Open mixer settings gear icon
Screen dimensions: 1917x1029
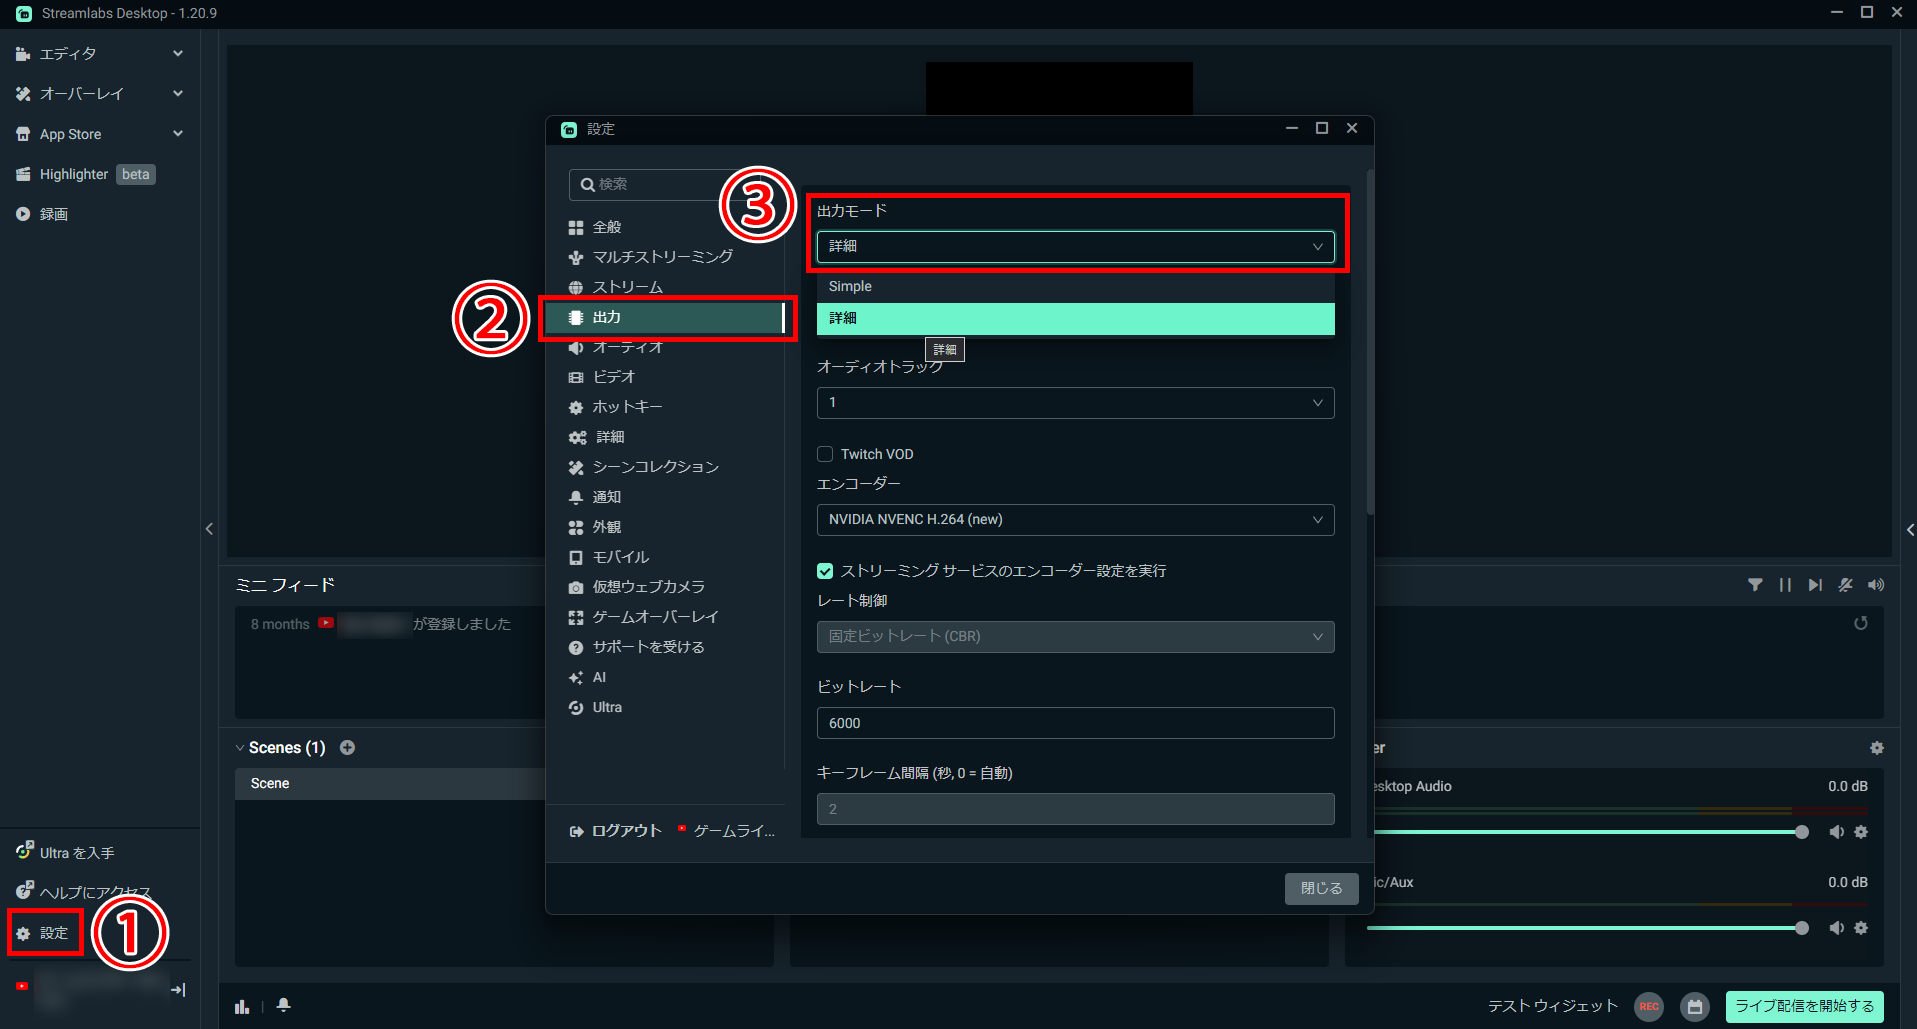(x=1877, y=748)
